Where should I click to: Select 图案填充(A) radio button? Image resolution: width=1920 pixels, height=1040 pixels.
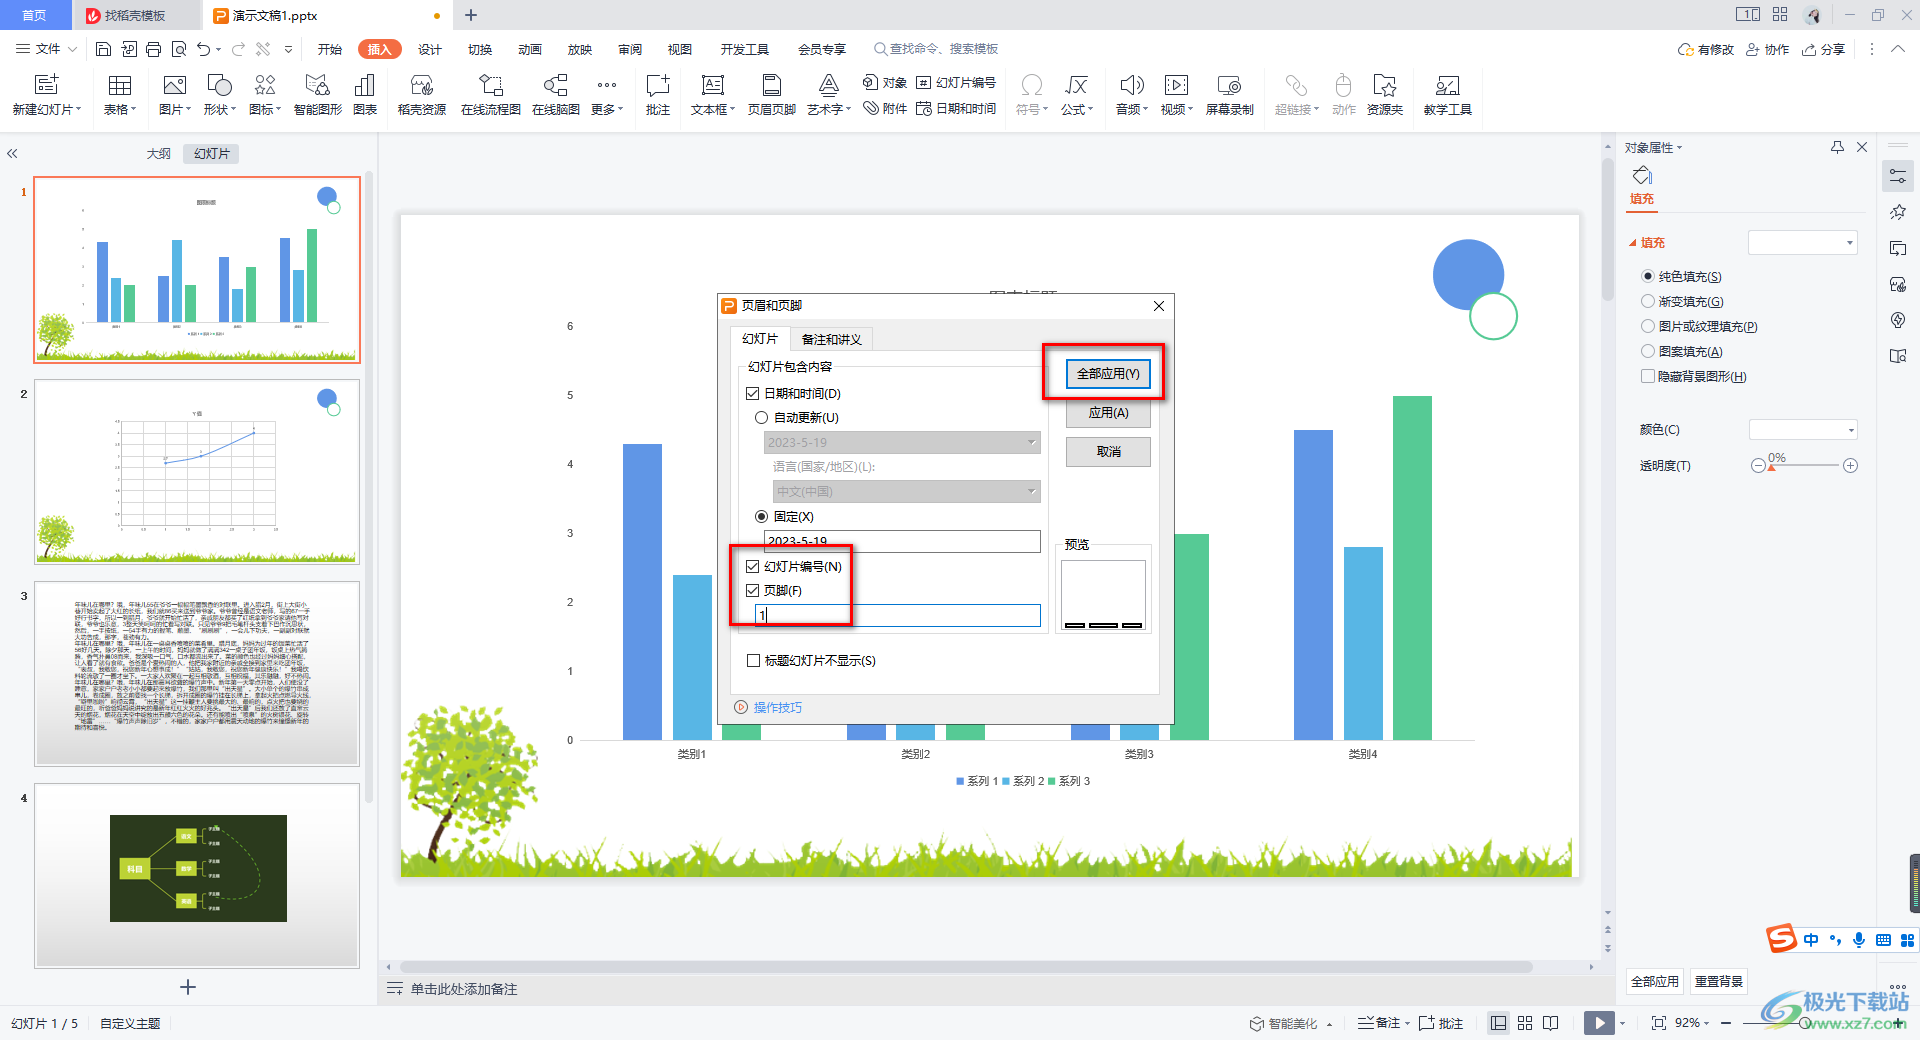(x=1648, y=351)
